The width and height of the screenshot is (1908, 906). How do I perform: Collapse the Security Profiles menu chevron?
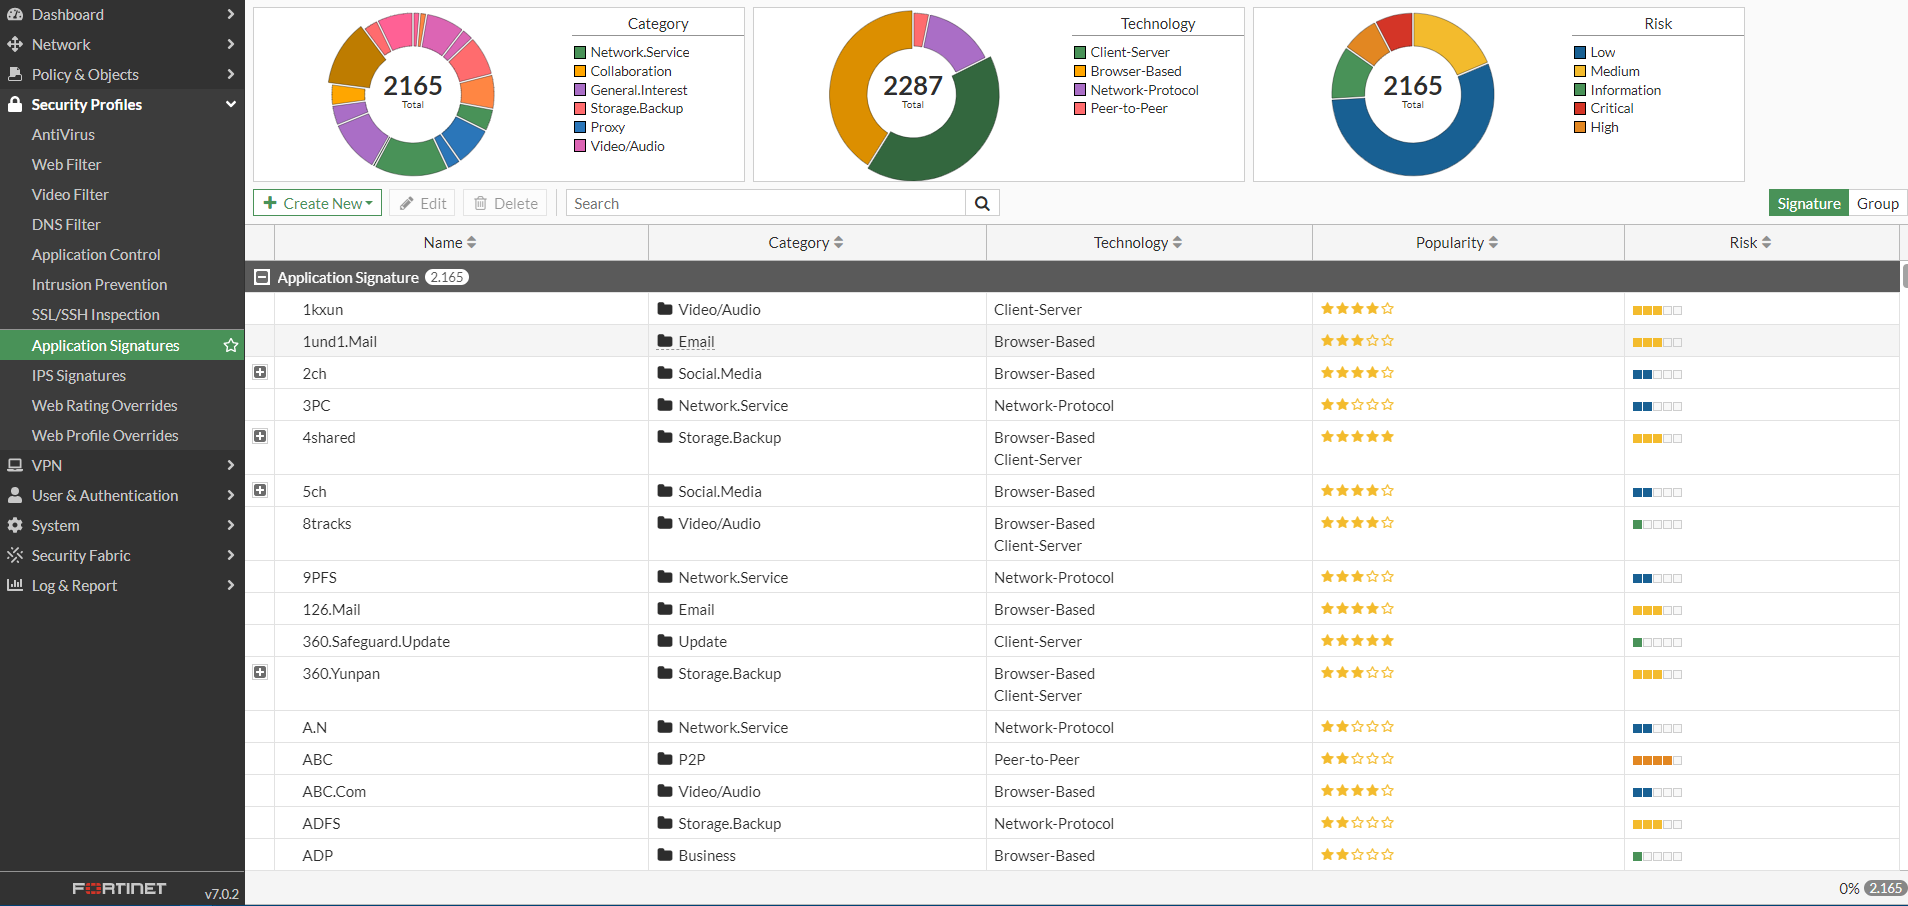coord(231,105)
